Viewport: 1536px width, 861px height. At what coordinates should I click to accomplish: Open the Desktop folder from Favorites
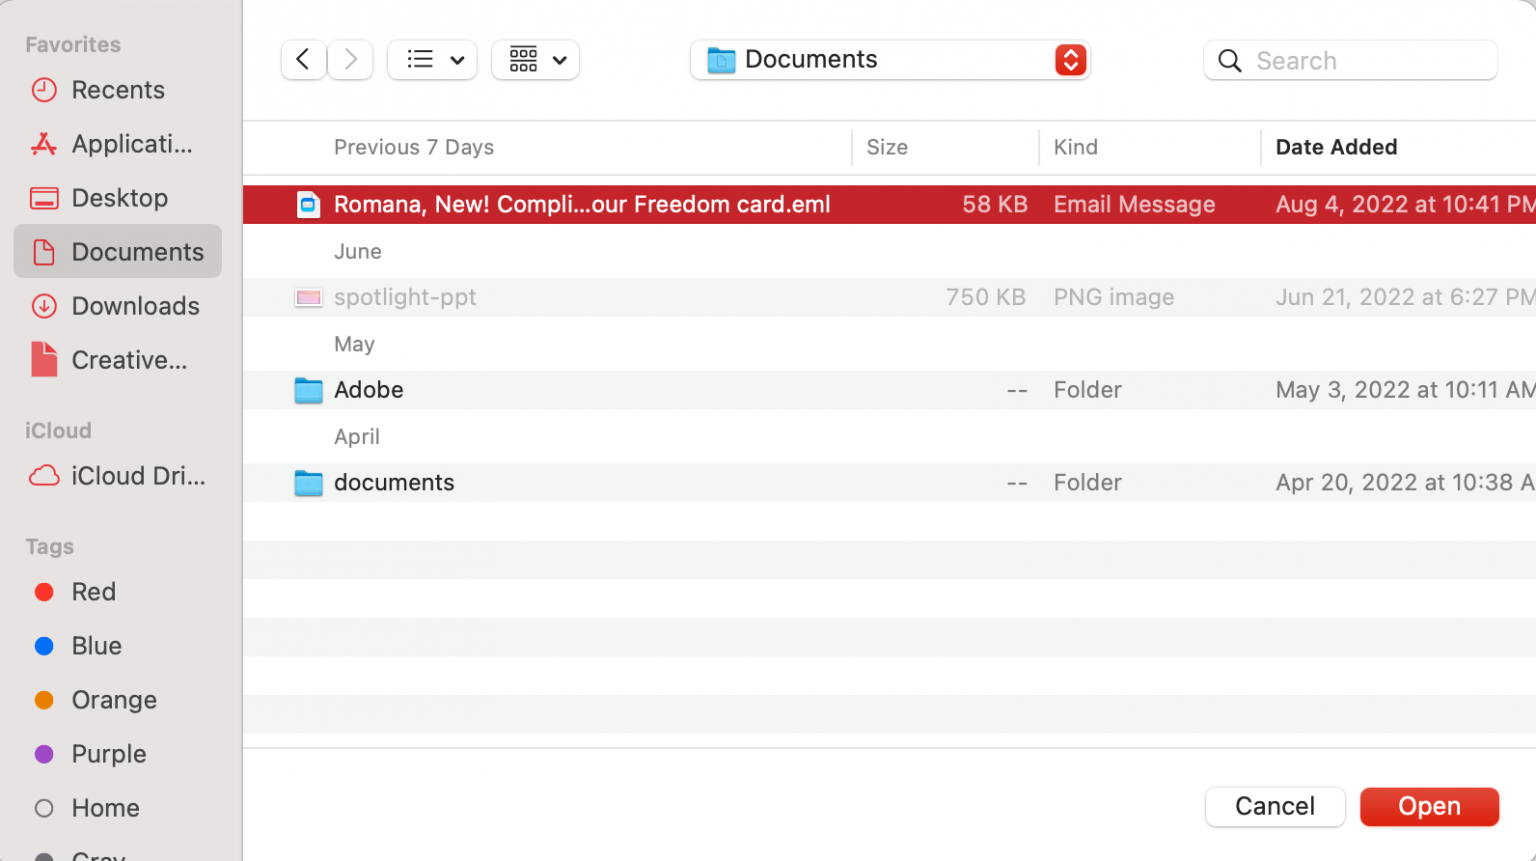pyautogui.click(x=120, y=198)
